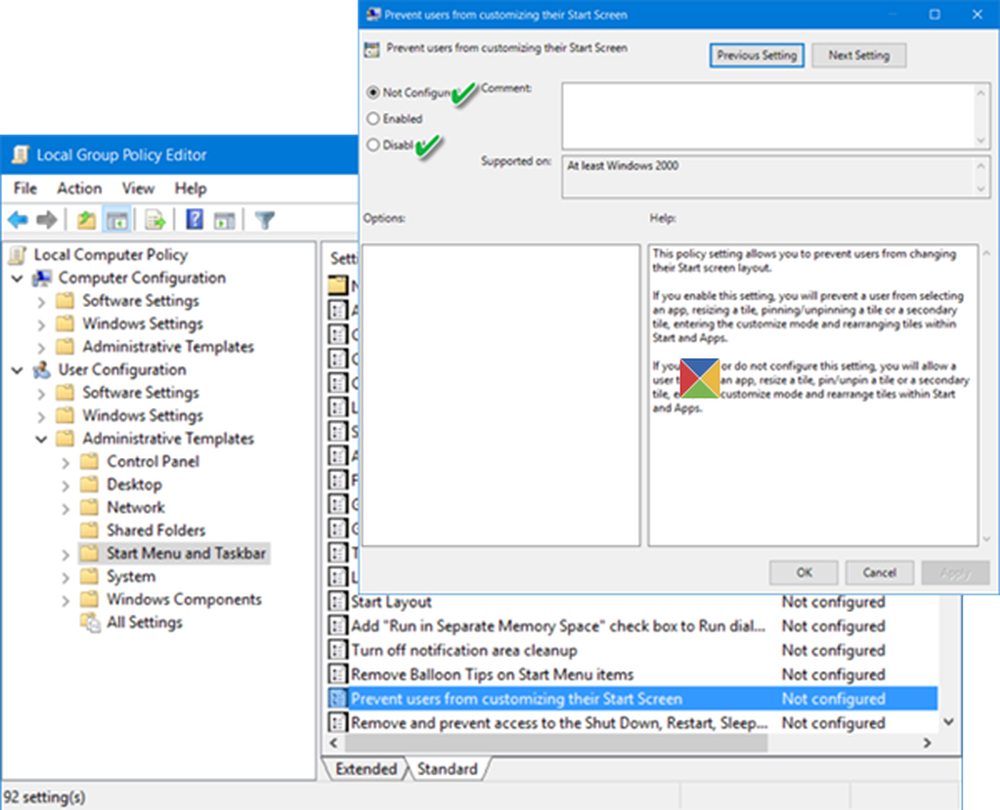Toggle the Show/Hide Action Pane icon
Screen dimensions: 1000x810
coord(224,221)
